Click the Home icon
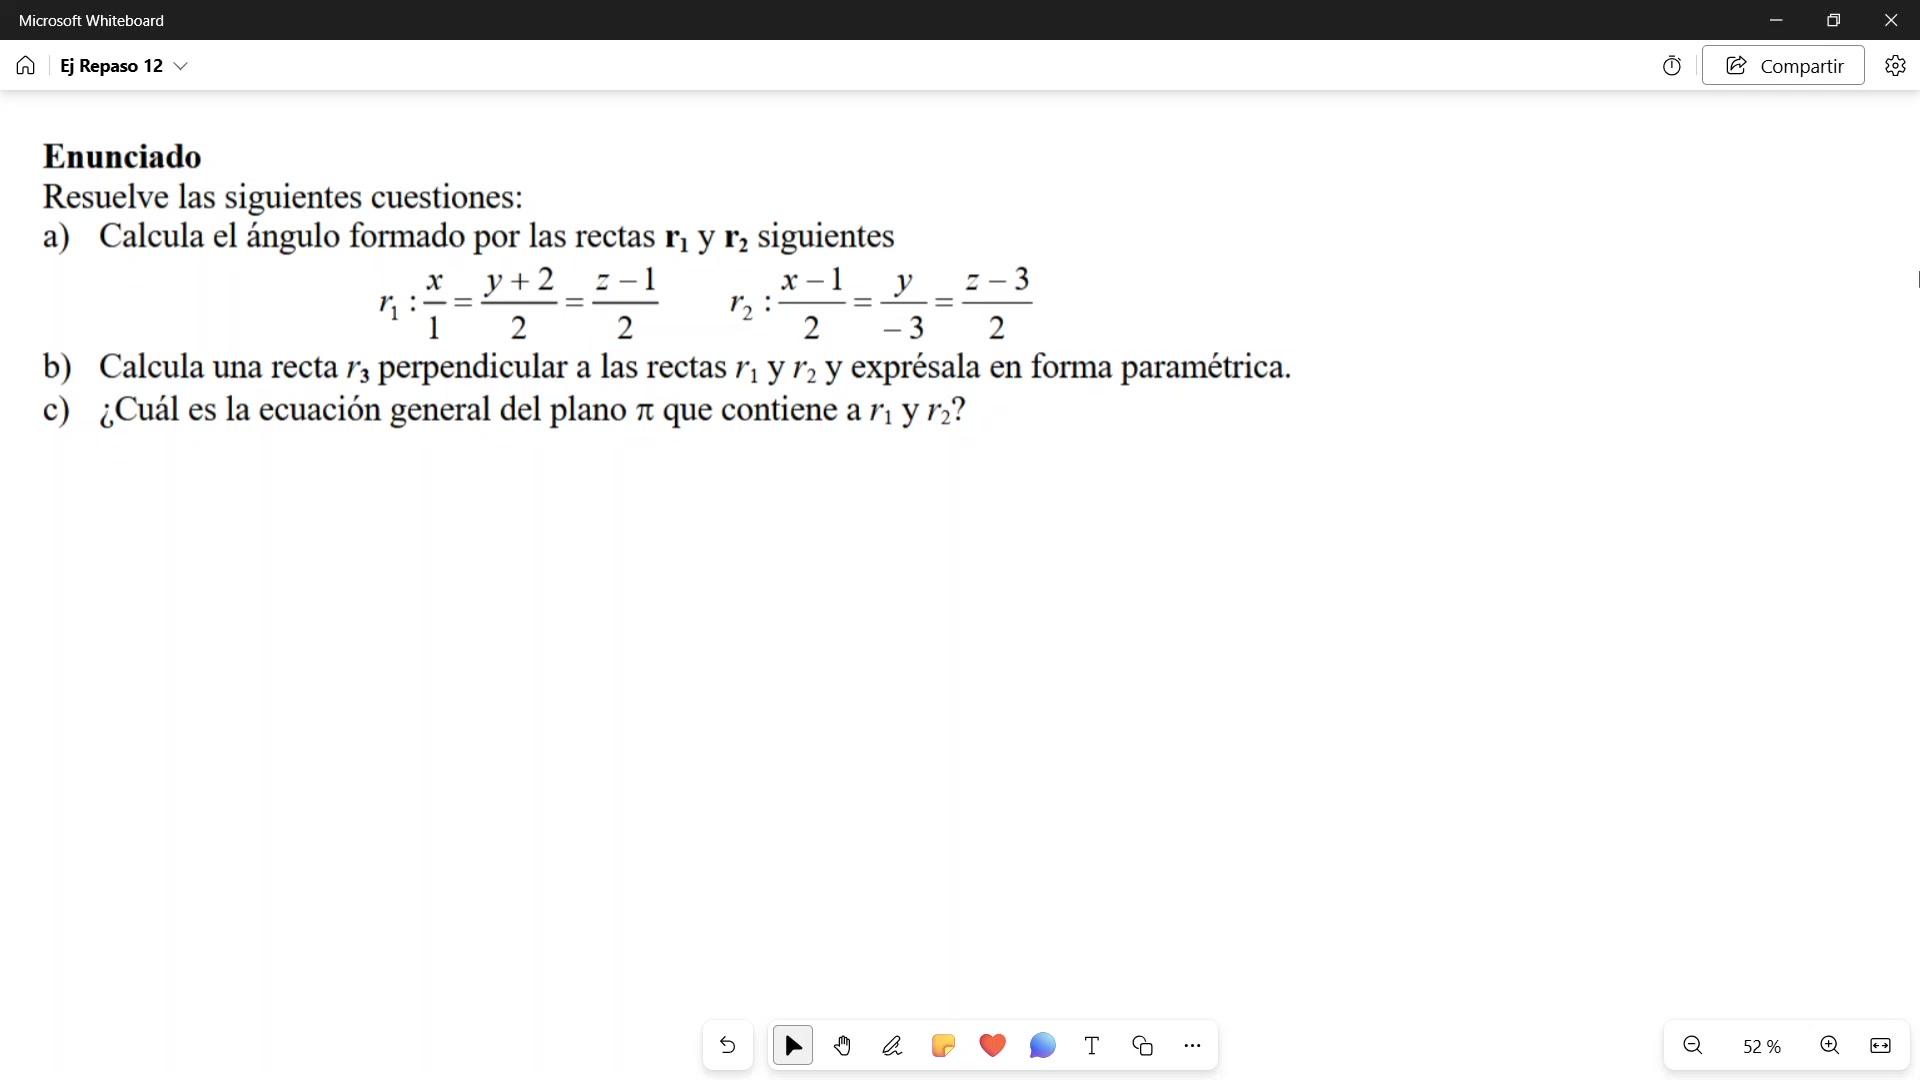Screen dimensions: 1920x1080 [x=26, y=66]
